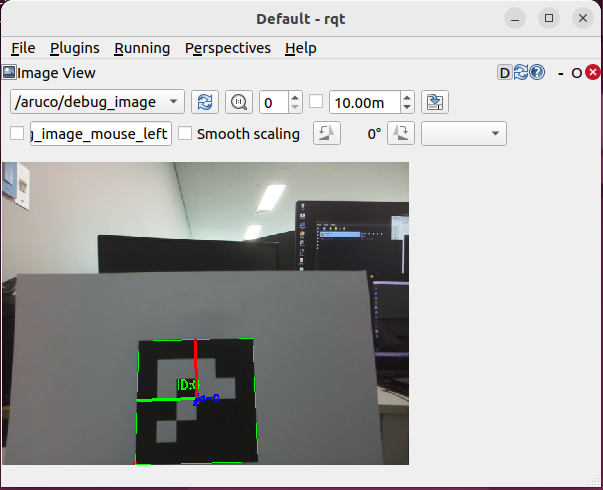Undock the Image View panel with O button
This screenshot has height=490, width=603.
point(576,73)
